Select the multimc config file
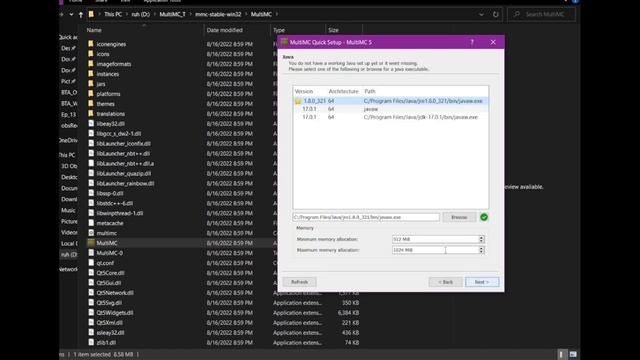The width and height of the screenshot is (640, 360). pyautogui.click(x=107, y=233)
